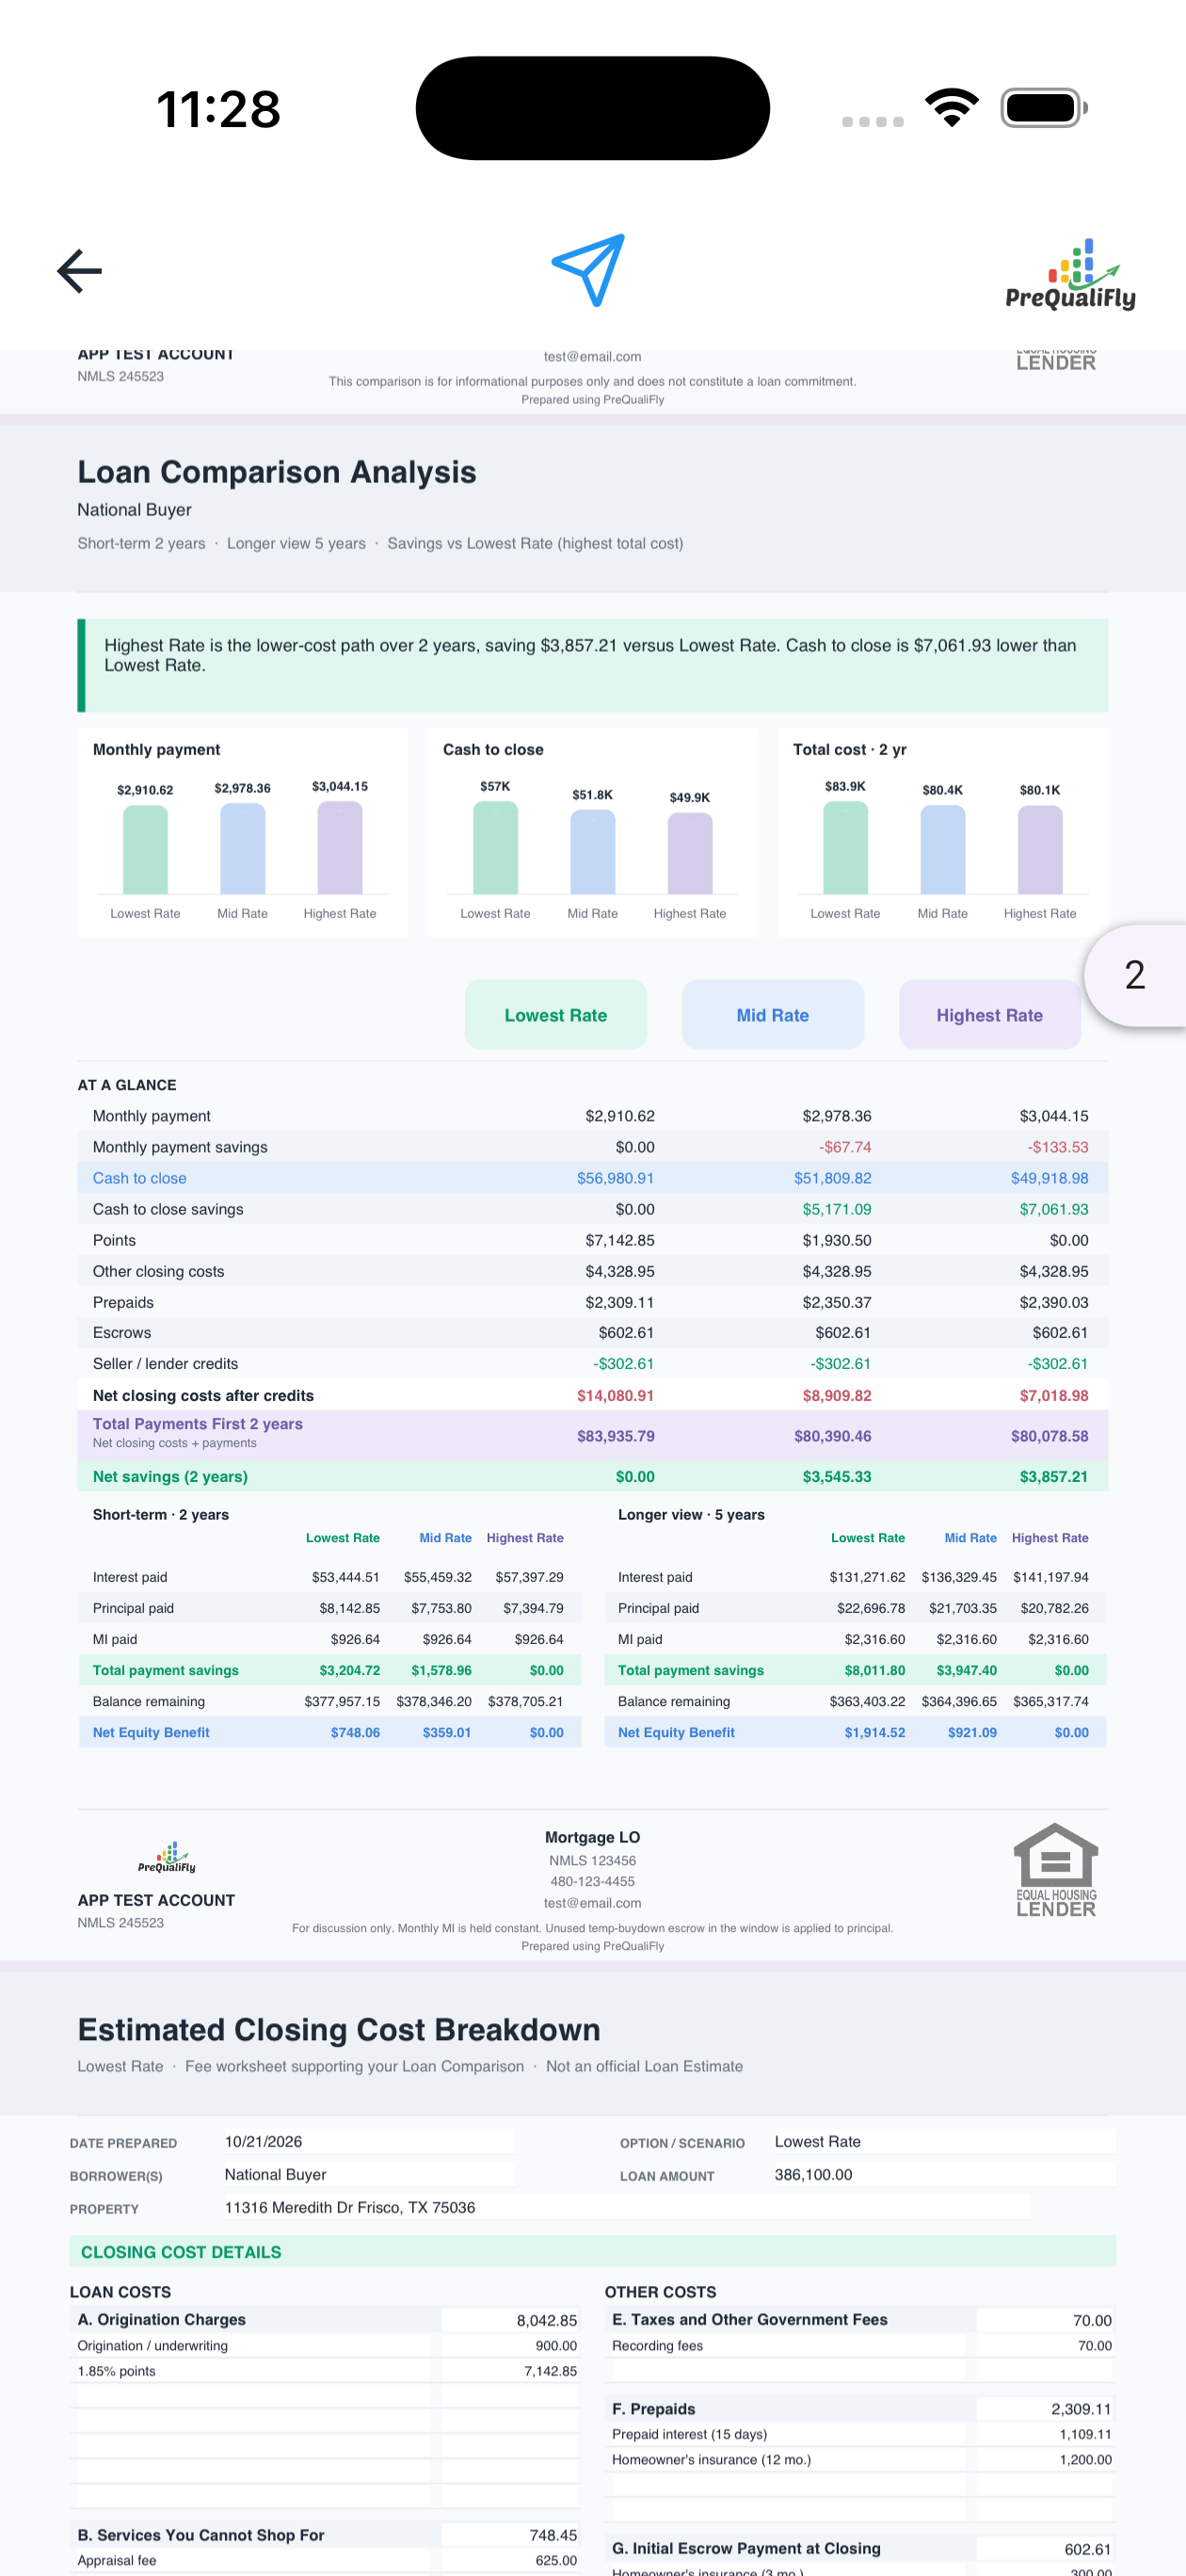1186x2576 pixels.
Task: Tap the G. Initial Escrow Payment at Closing row
Action: click(860, 2548)
